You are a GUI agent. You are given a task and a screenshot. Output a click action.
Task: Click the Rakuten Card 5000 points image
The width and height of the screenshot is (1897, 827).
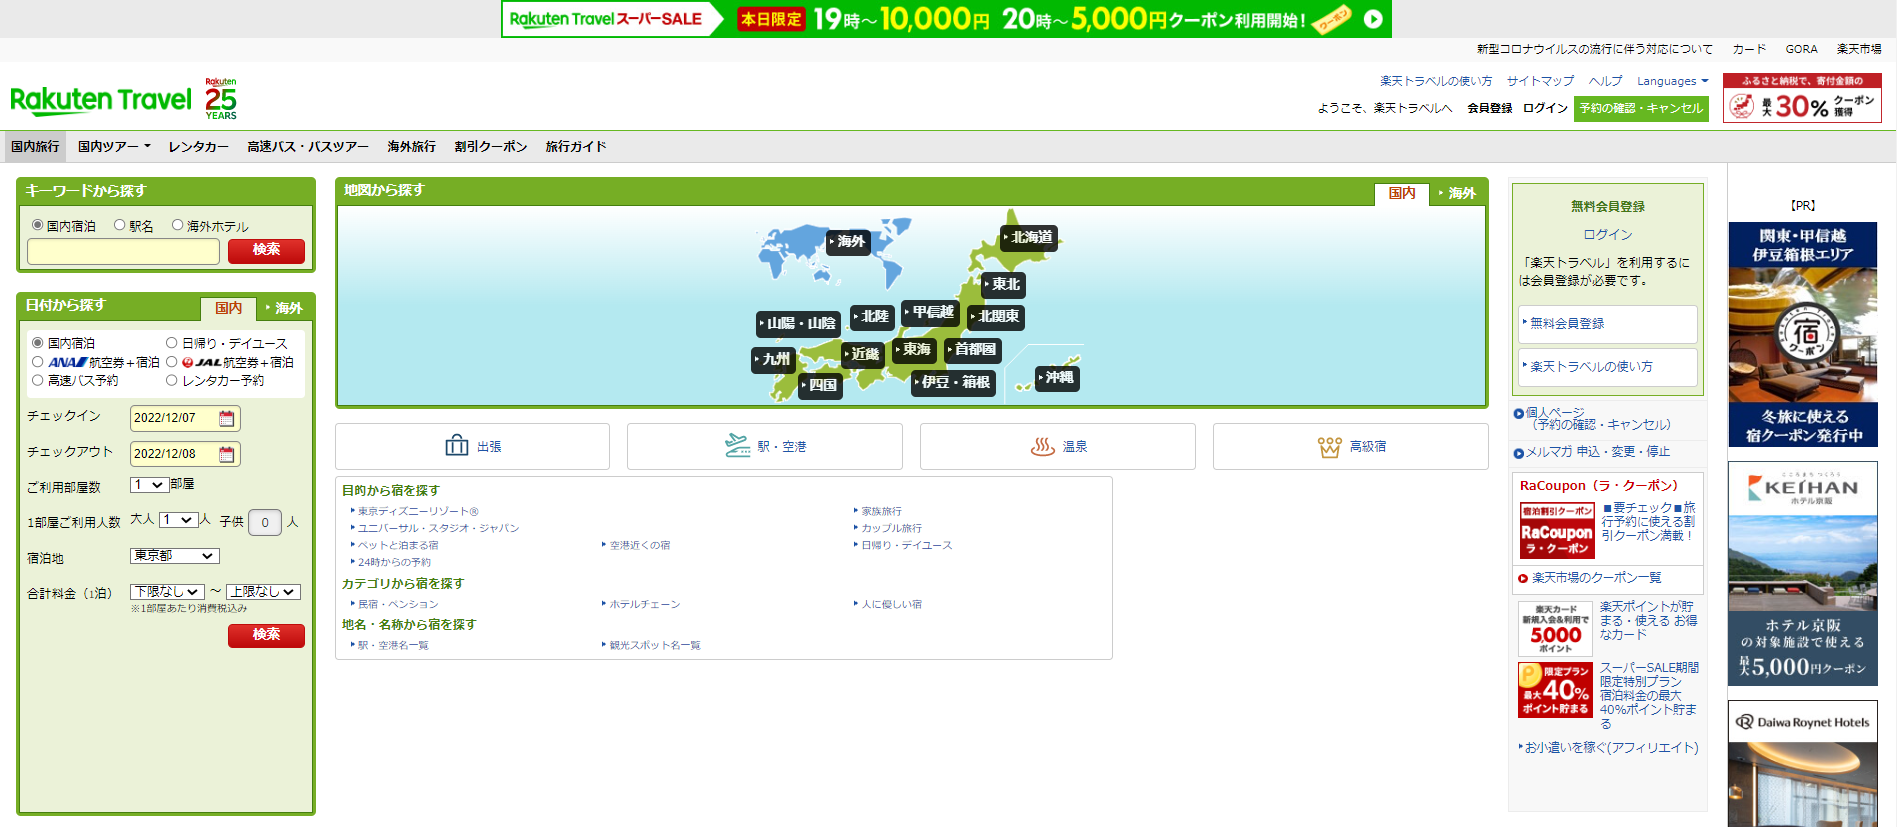1555,628
